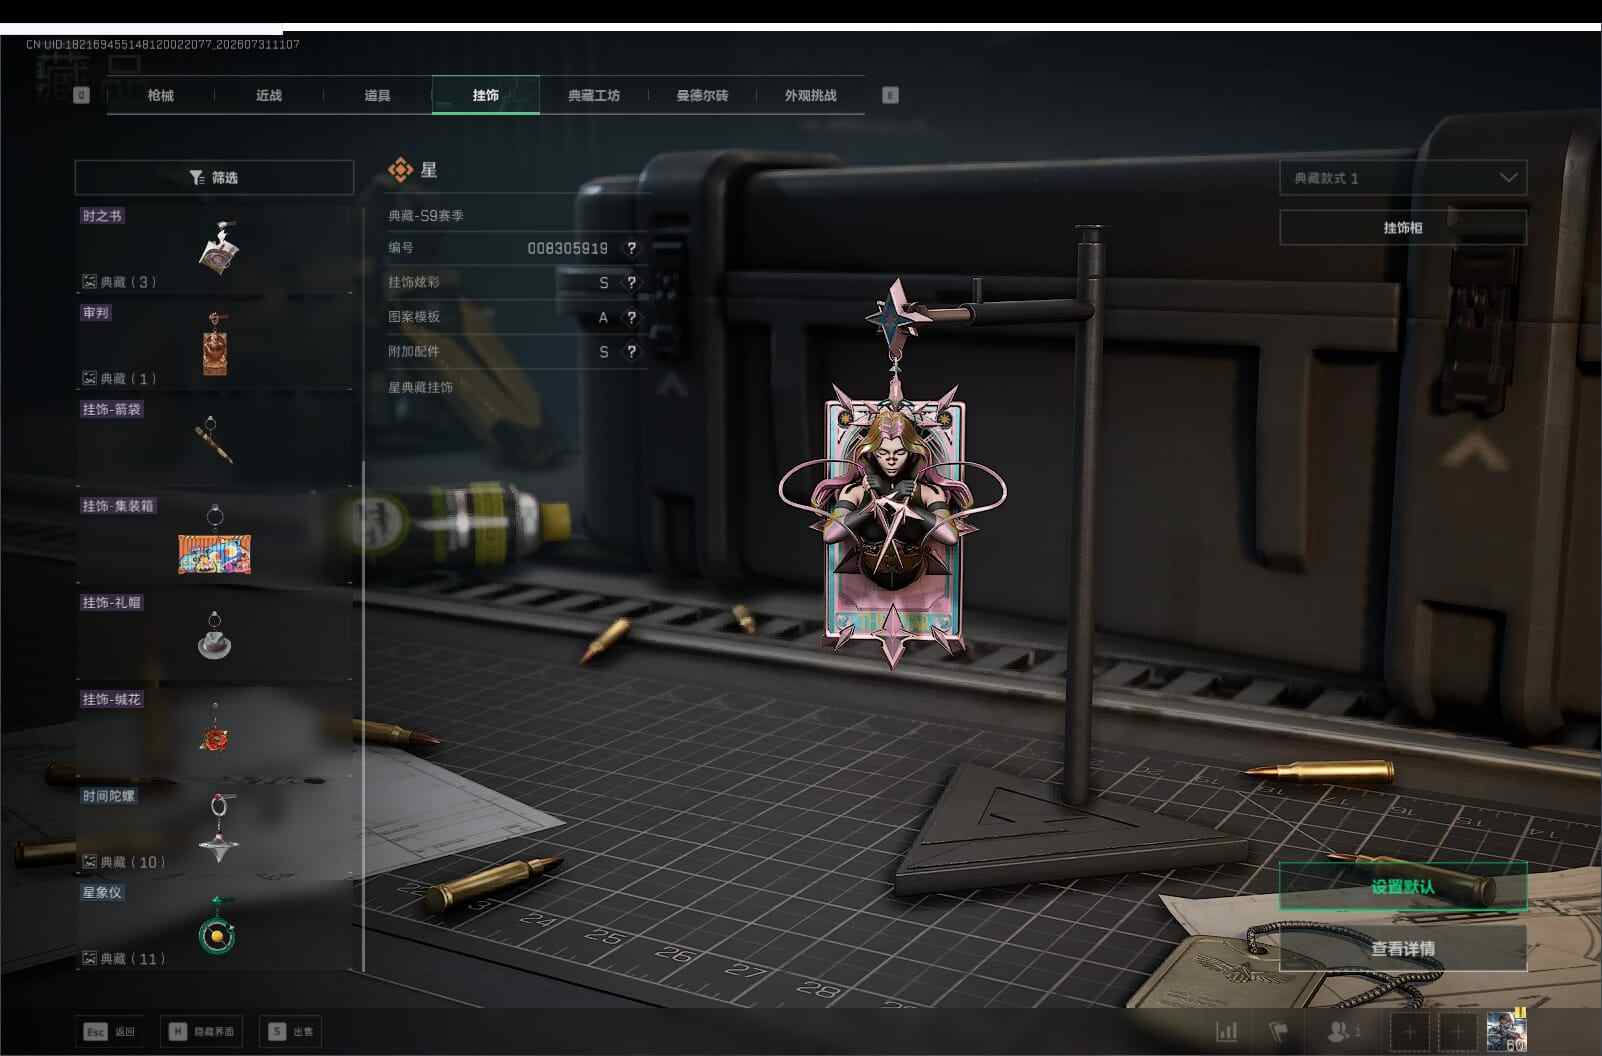Click the Q previous-tab key icon

tap(82, 95)
